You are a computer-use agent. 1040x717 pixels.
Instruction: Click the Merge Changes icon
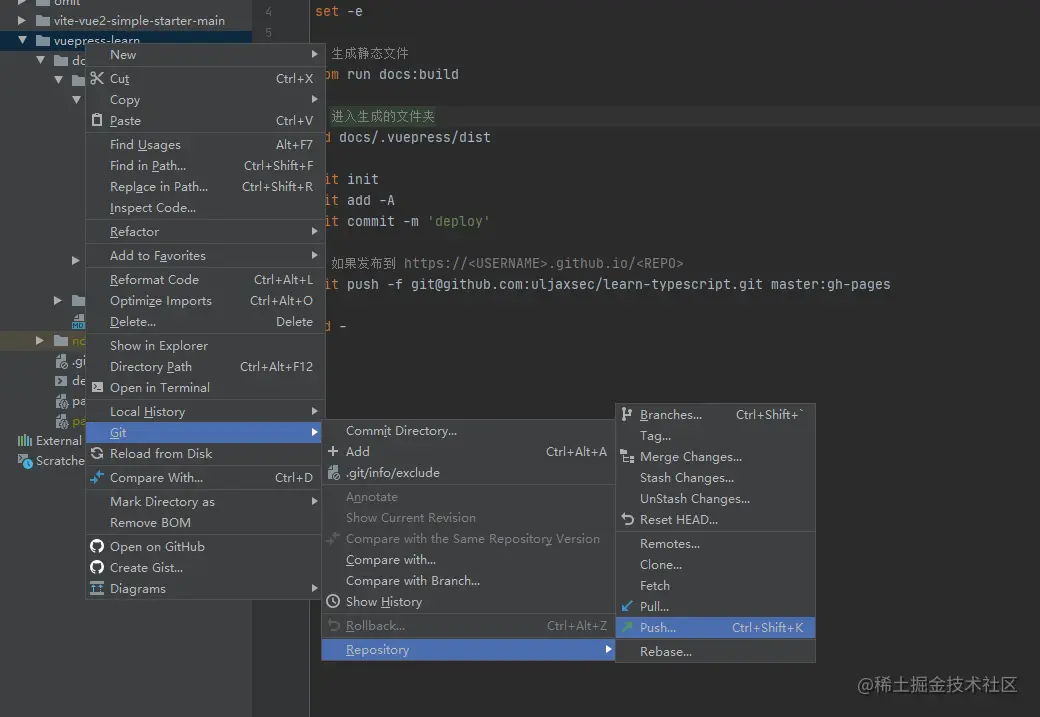(627, 456)
